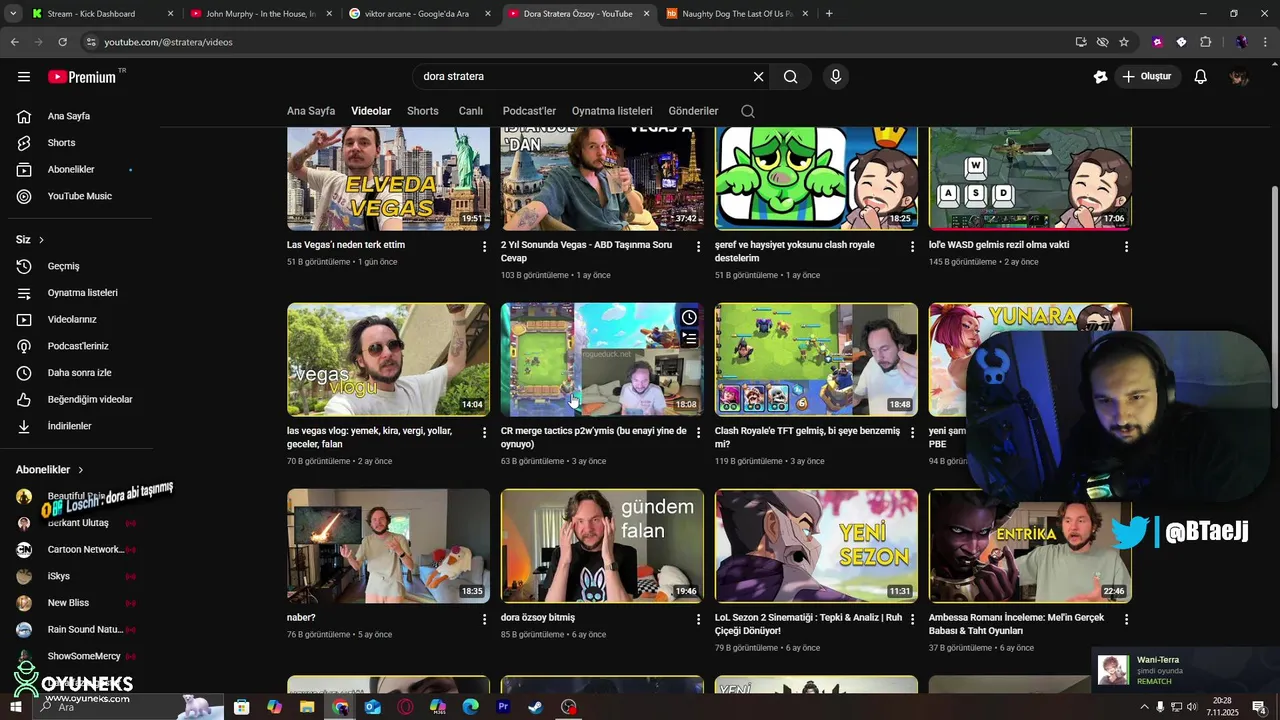
Task: Click the search magnifier button
Action: tap(790, 76)
